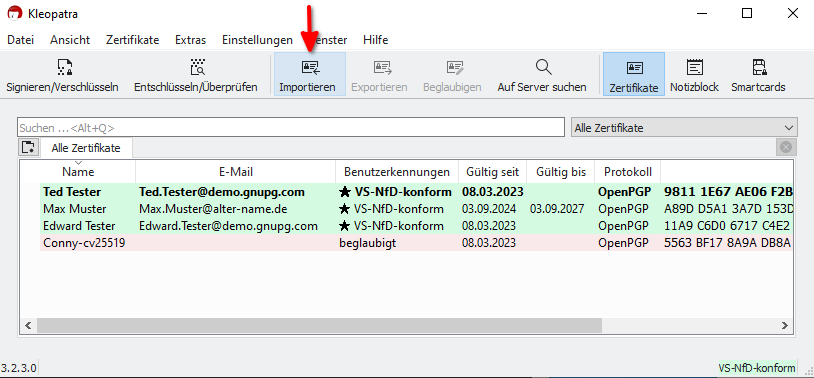This screenshot has width=814, height=378.
Task: Open the Einstellungen menu
Action: [x=257, y=40]
